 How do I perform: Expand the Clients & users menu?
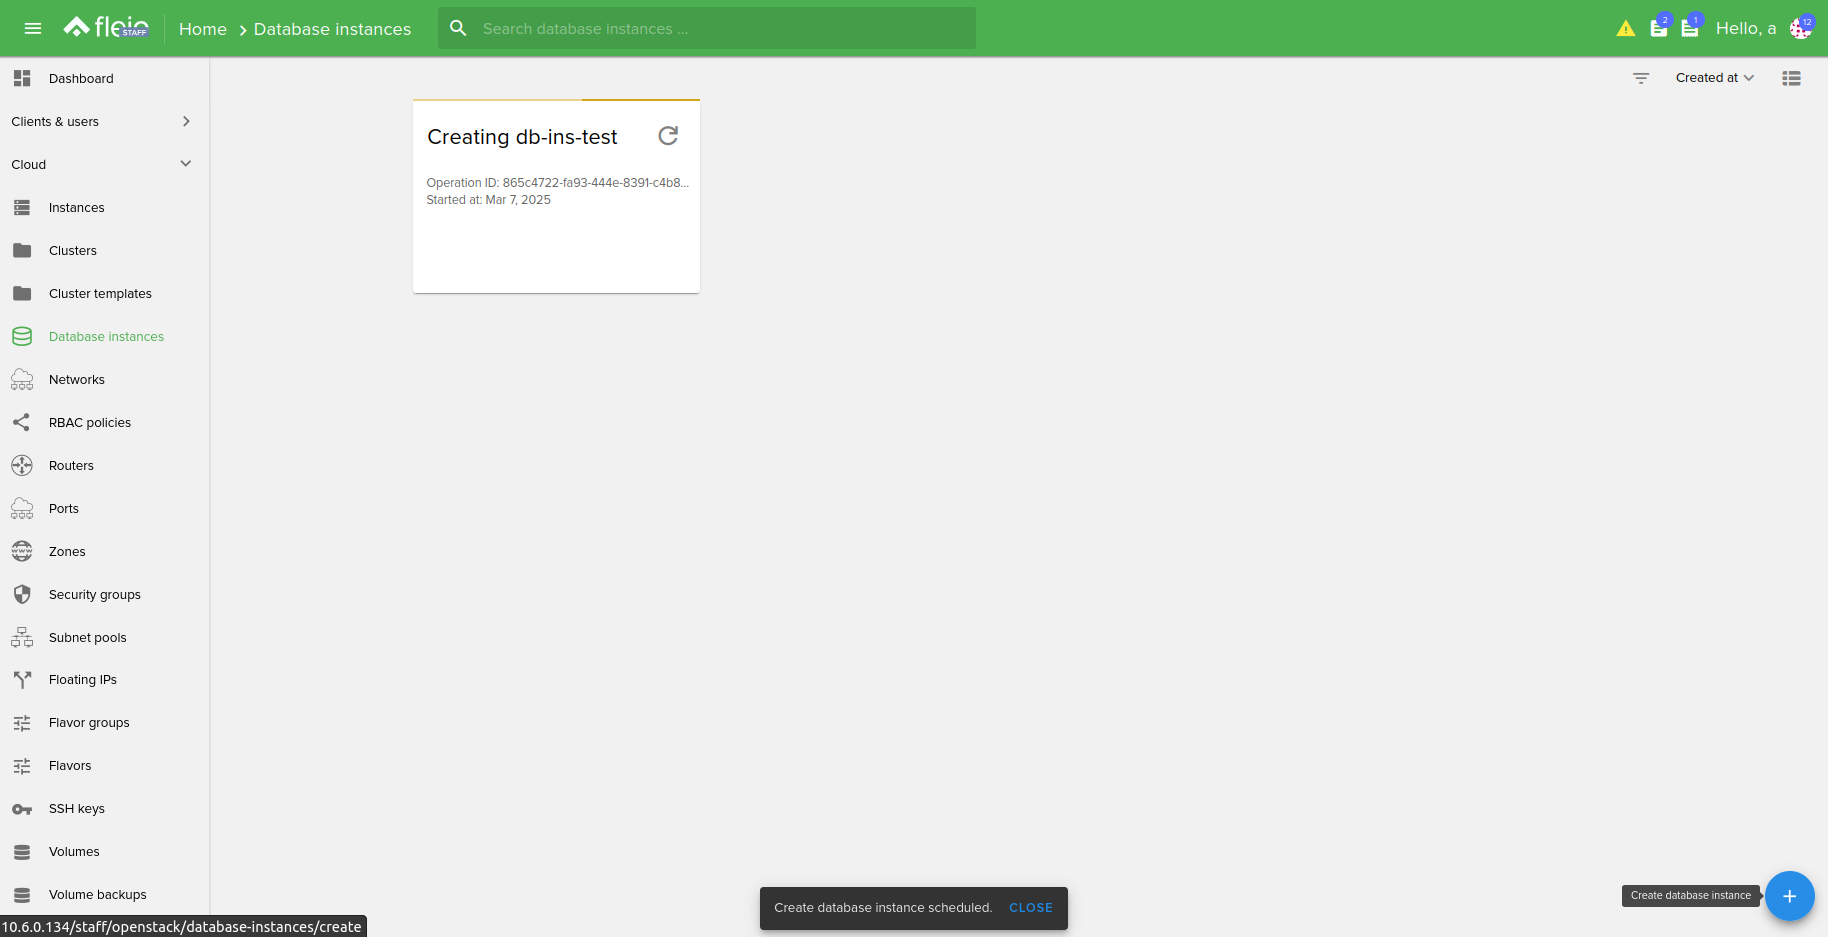[x=100, y=121]
